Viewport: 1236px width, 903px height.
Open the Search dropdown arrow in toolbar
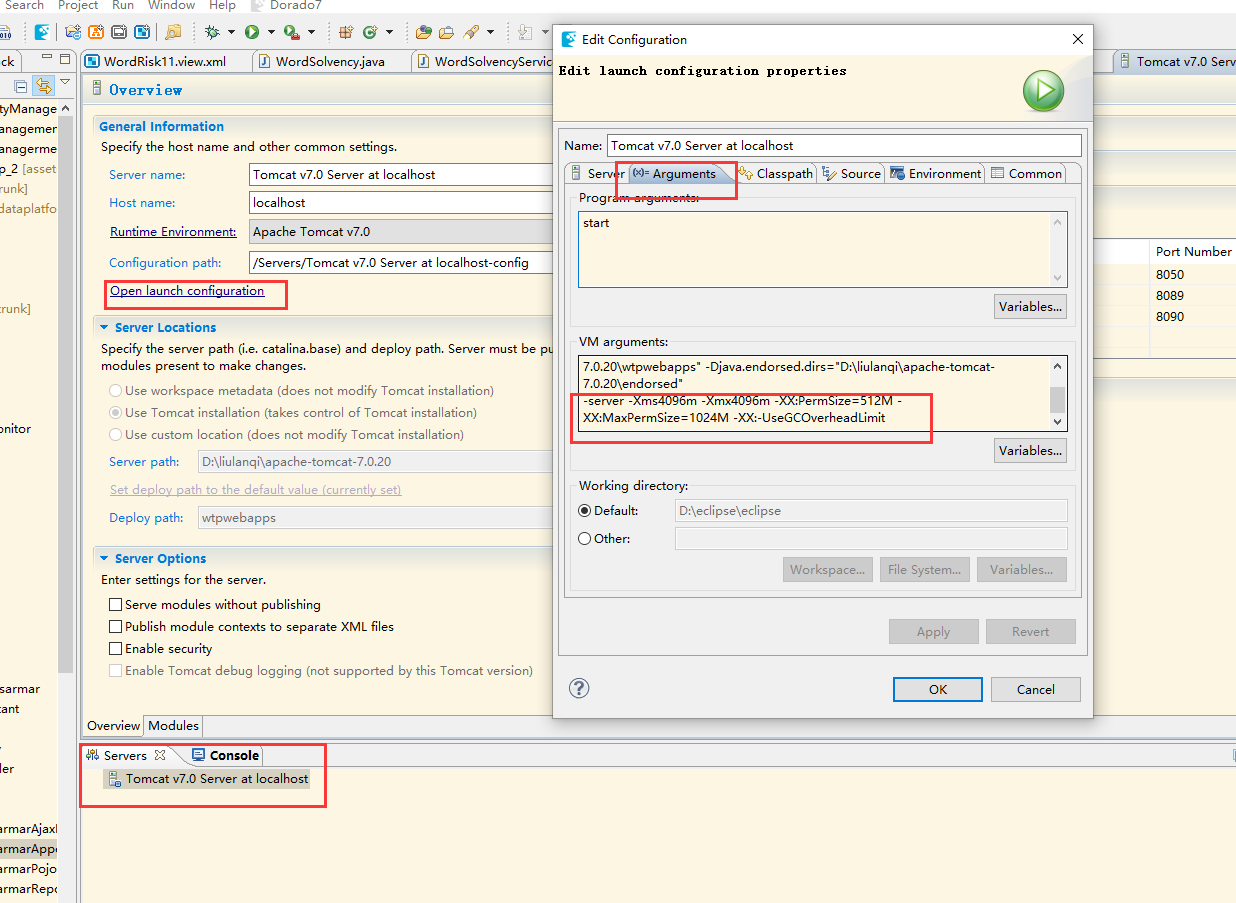tap(489, 32)
